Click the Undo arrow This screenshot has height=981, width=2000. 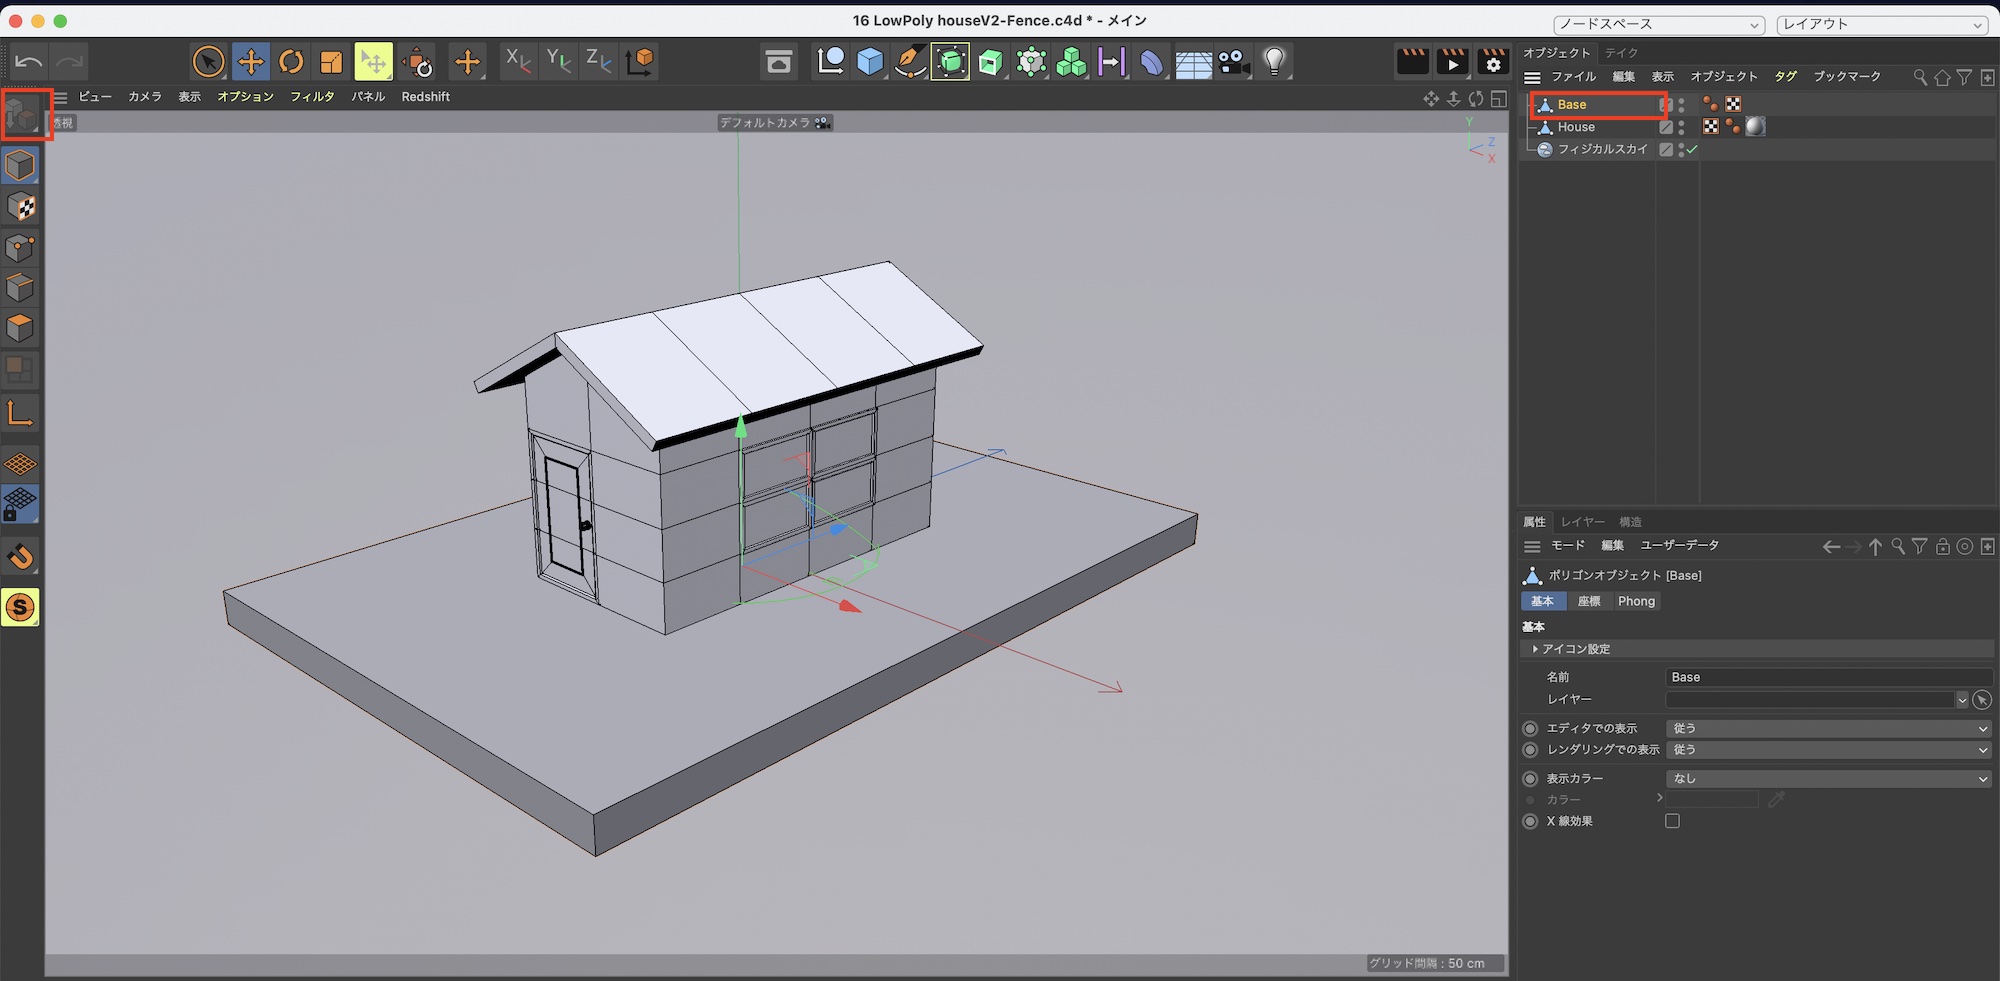[x=28, y=62]
